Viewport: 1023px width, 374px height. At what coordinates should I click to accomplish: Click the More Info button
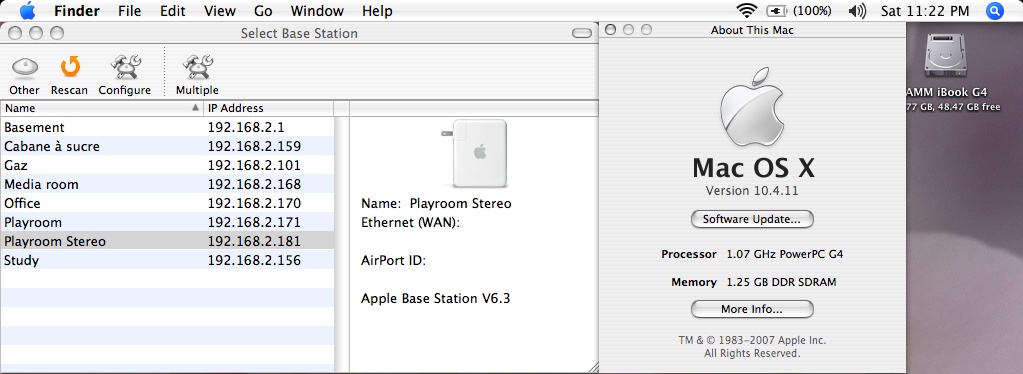(752, 309)
